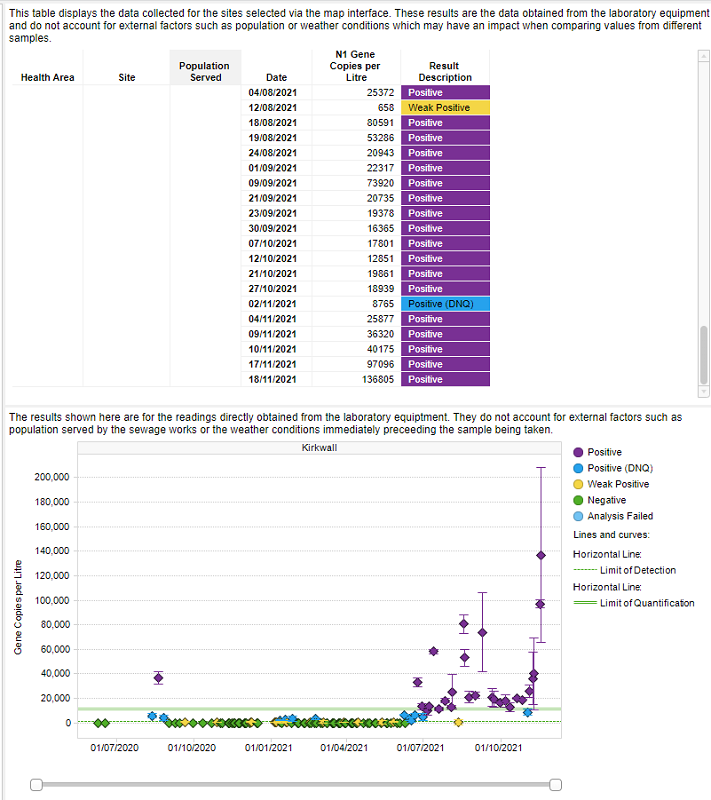This screenshot has width=711, height=800.
Task: Click the Limit of Quantification legend line
Action: [x=585, y=603]
